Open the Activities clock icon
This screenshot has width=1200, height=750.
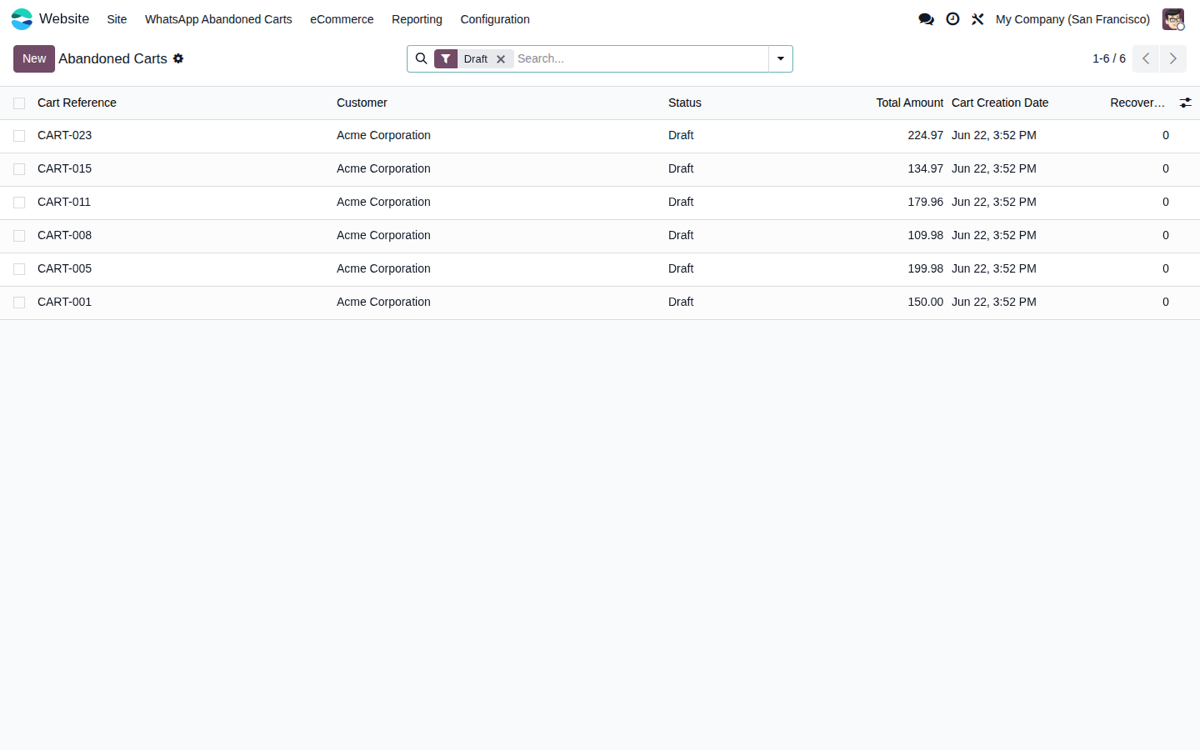(953, 19)
